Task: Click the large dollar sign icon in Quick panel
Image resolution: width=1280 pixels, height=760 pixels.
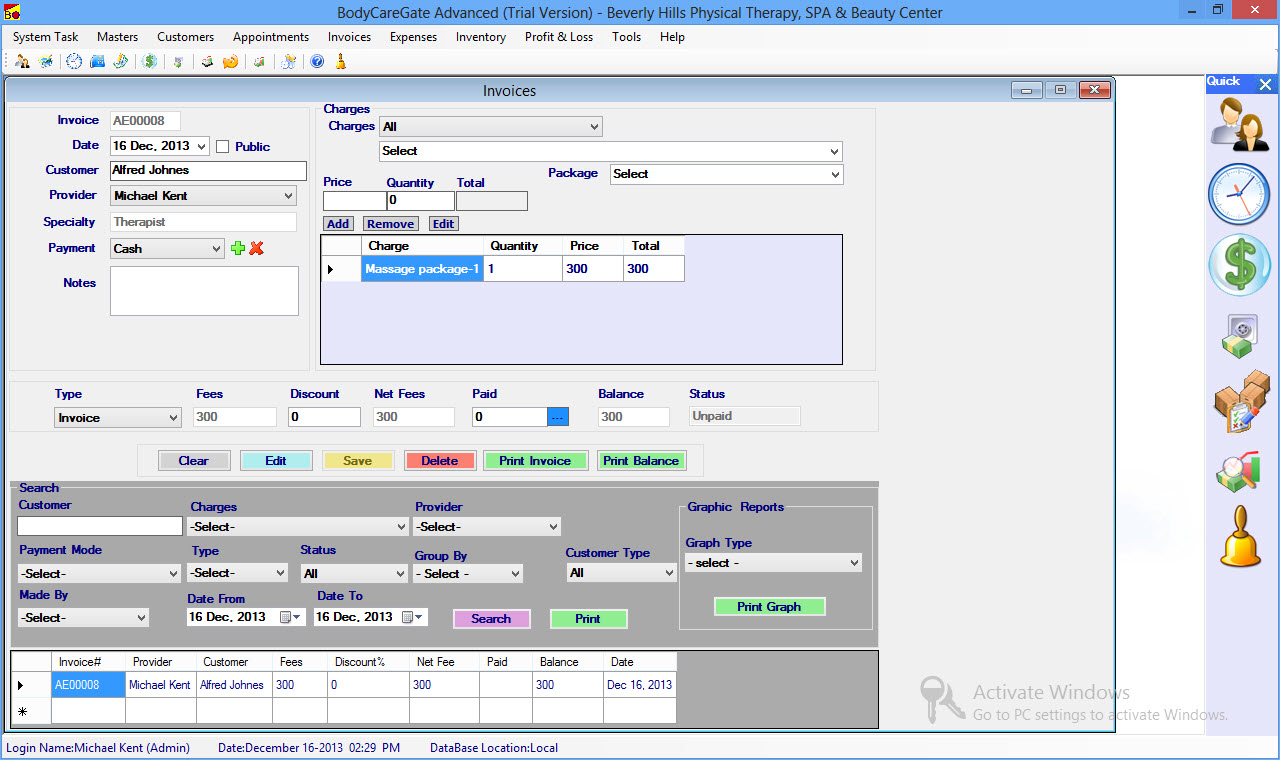Action: coord(1239,266)
